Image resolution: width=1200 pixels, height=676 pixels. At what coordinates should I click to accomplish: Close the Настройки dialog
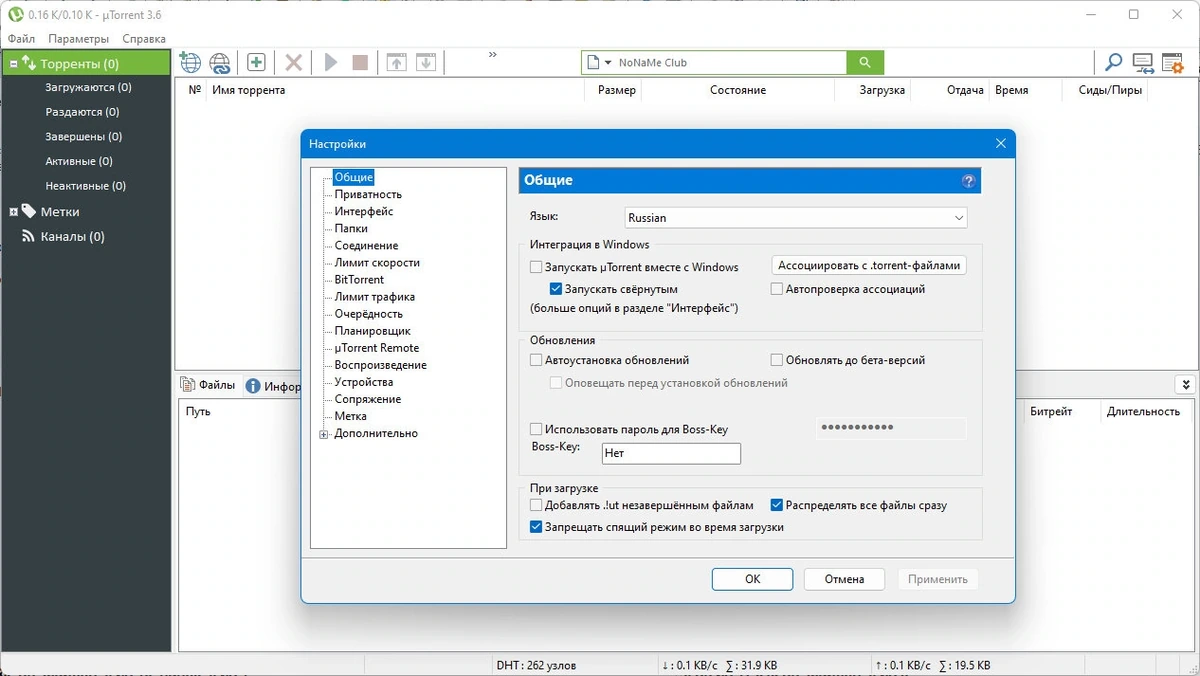tap(1000, 143)
